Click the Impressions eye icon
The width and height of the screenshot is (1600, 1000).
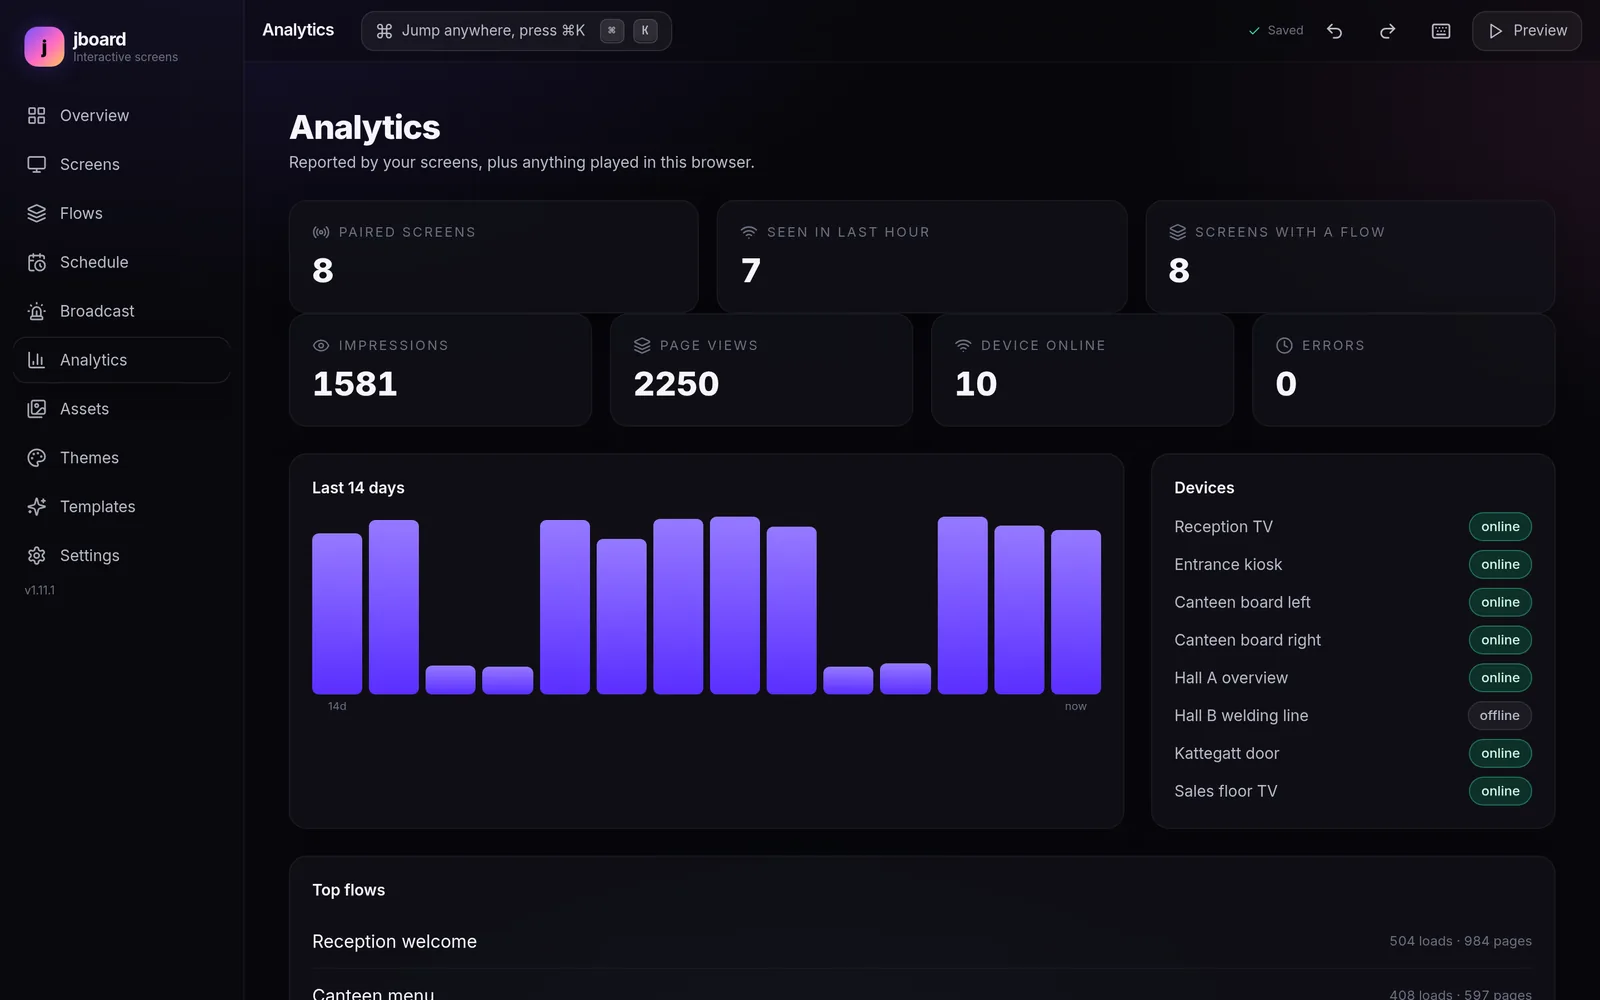point(321,346)
